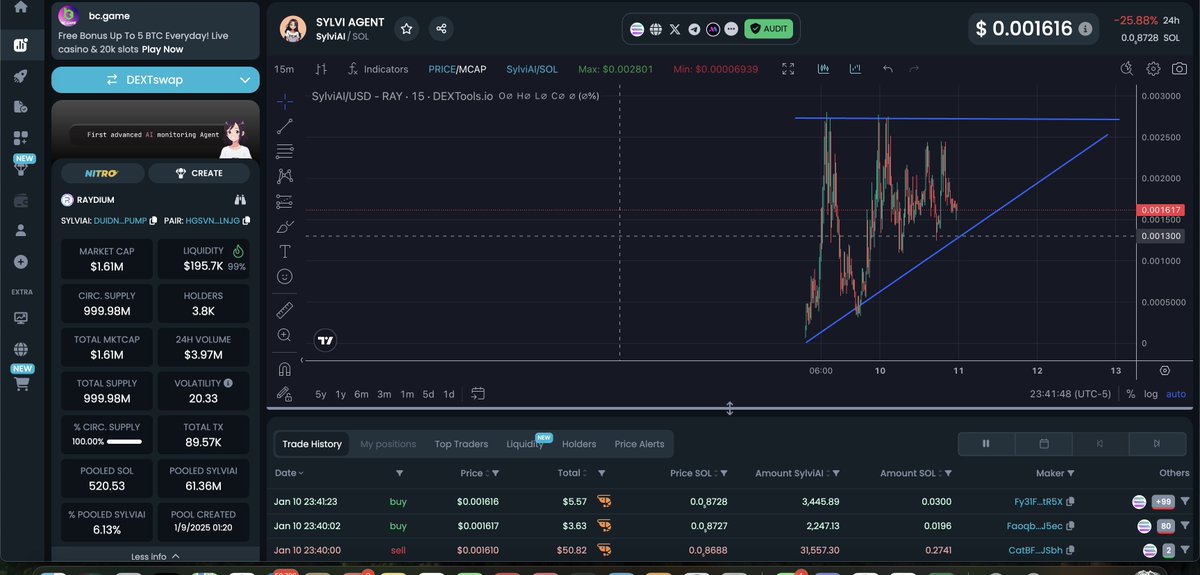Screen dimensions: 1200x575
Task: Open the candle chart type selector
Action: (x=321, y=69)
